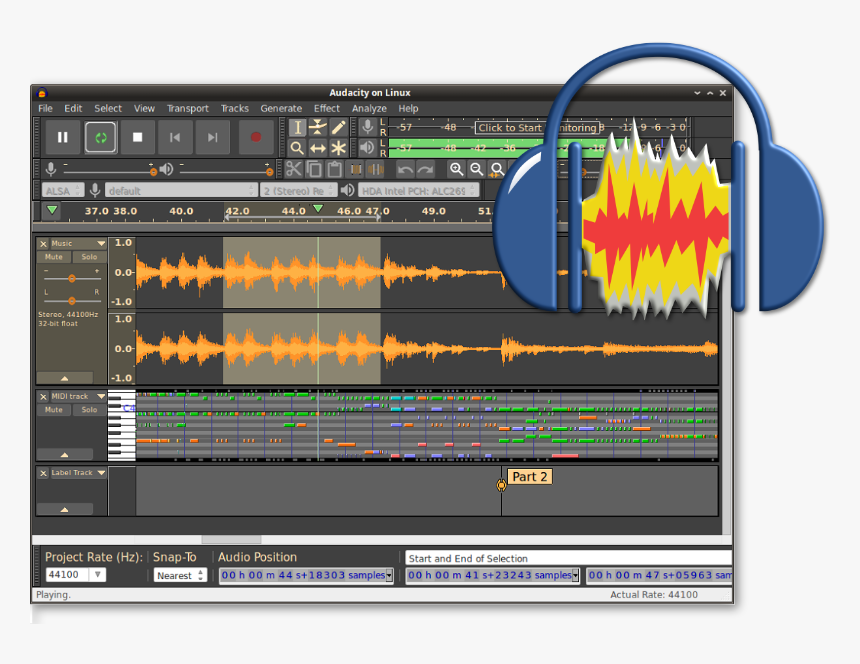860x664 pixels.
Task: Select the Draw pencil tool
Action: tap(338, 127)
